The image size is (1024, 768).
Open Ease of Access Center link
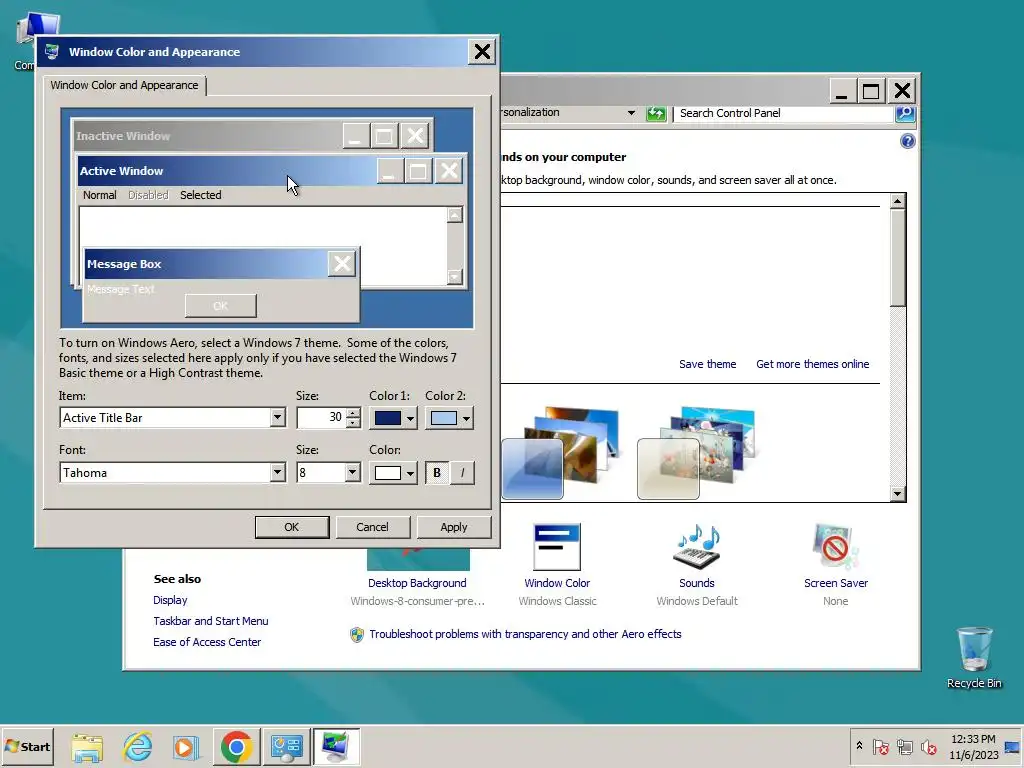pyautogui.click(x=206, y=642)
